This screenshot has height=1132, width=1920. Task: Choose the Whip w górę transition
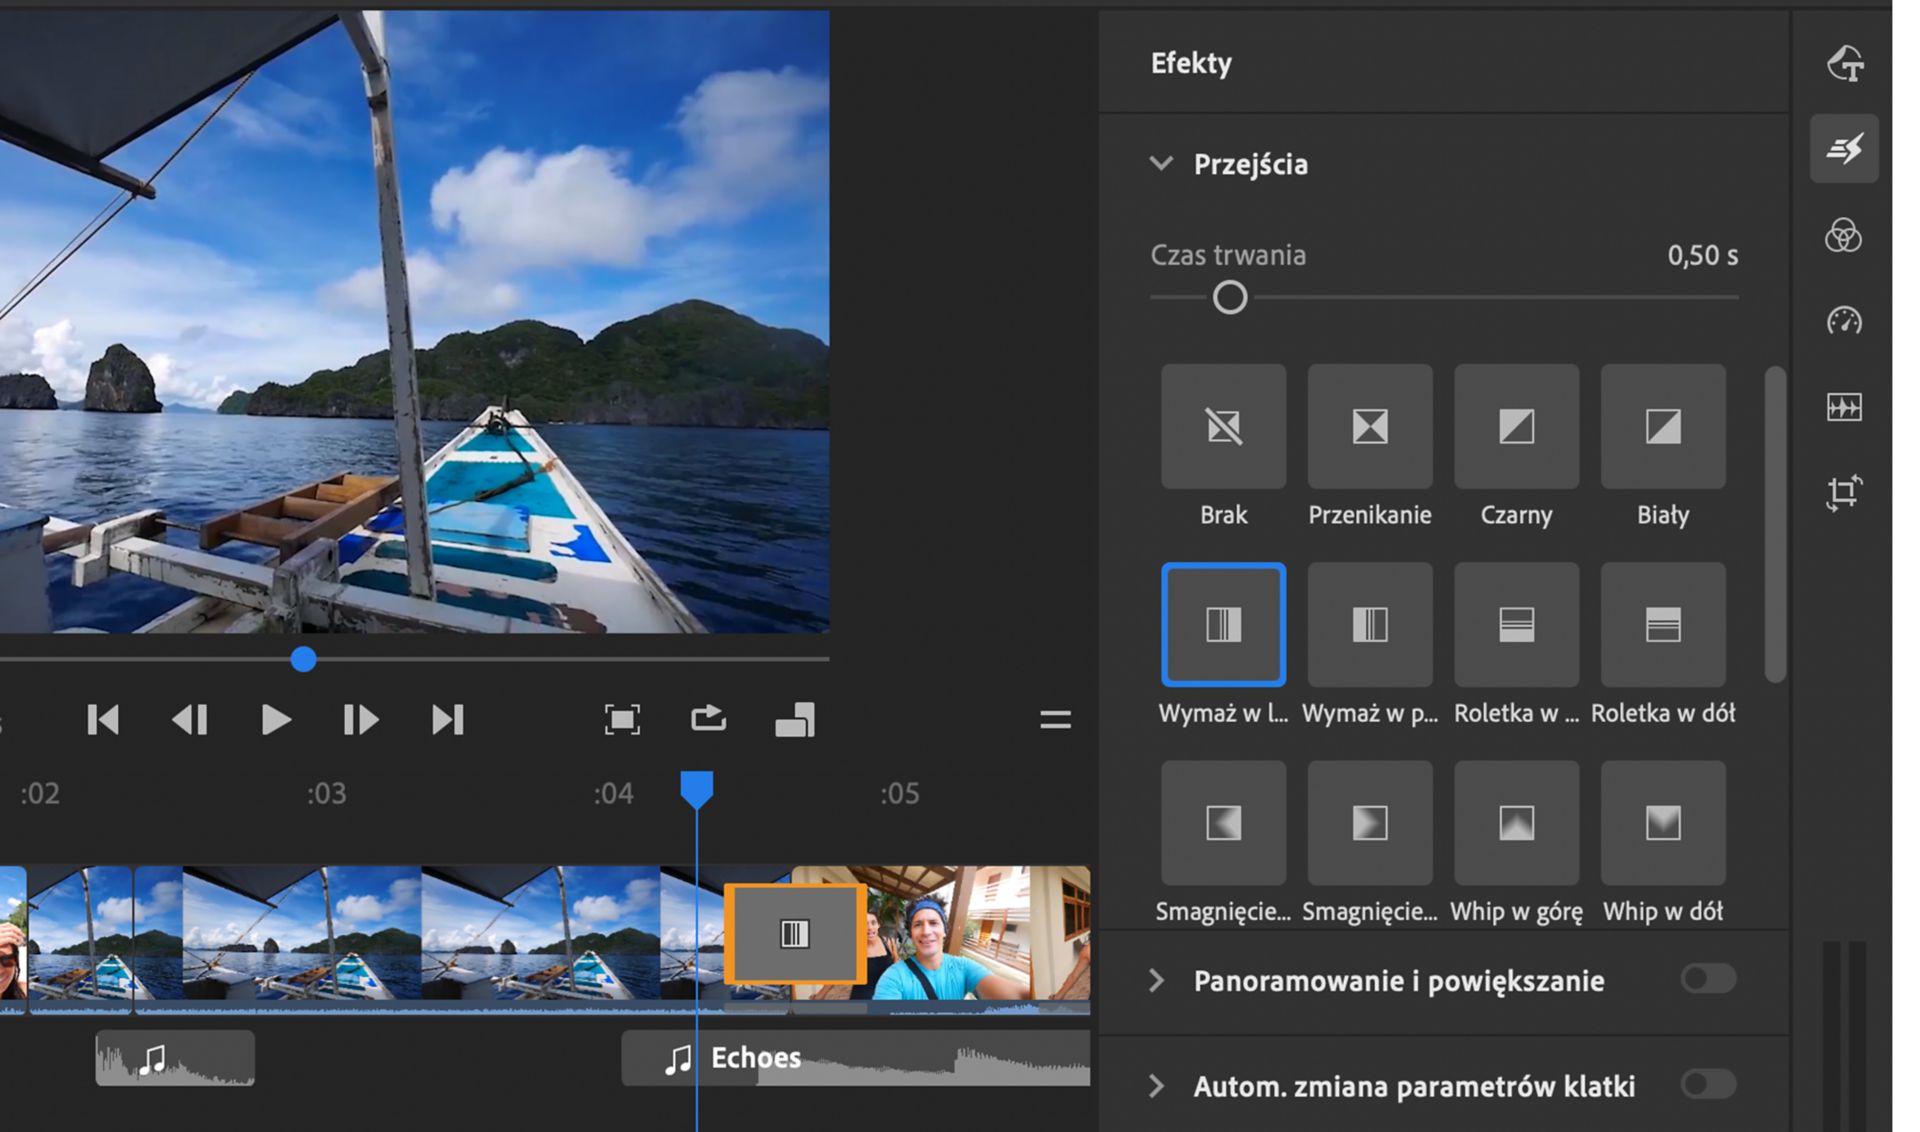1516,823
